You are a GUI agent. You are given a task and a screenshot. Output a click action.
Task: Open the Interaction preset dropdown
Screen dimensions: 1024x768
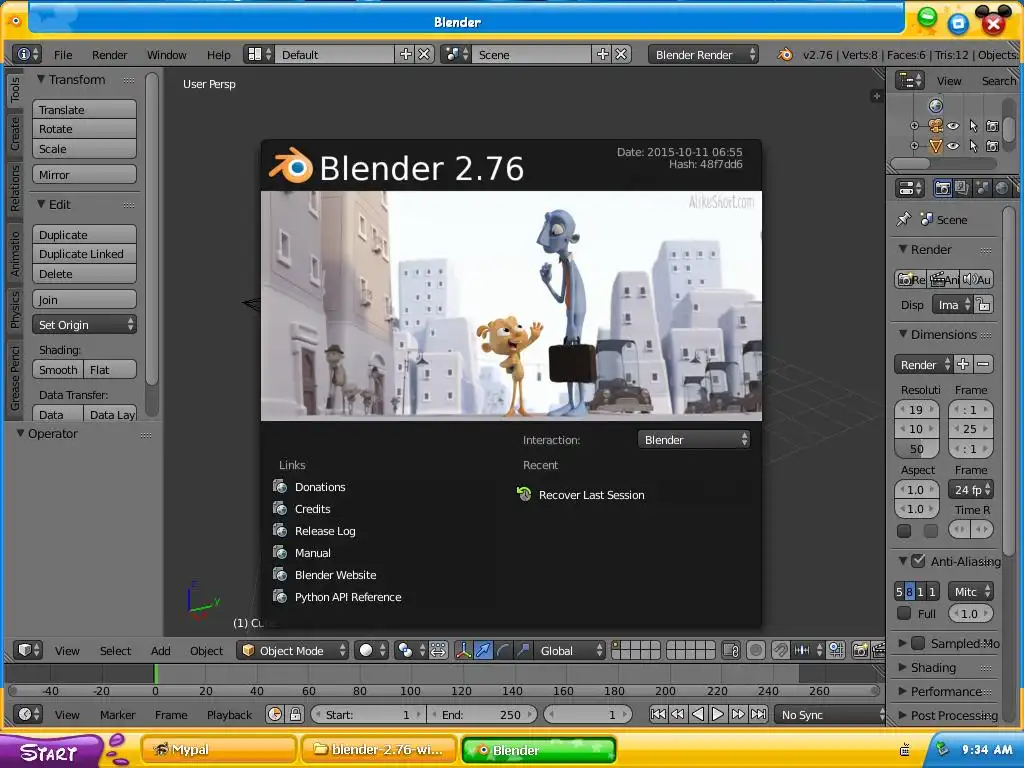[x=694, y=440]
